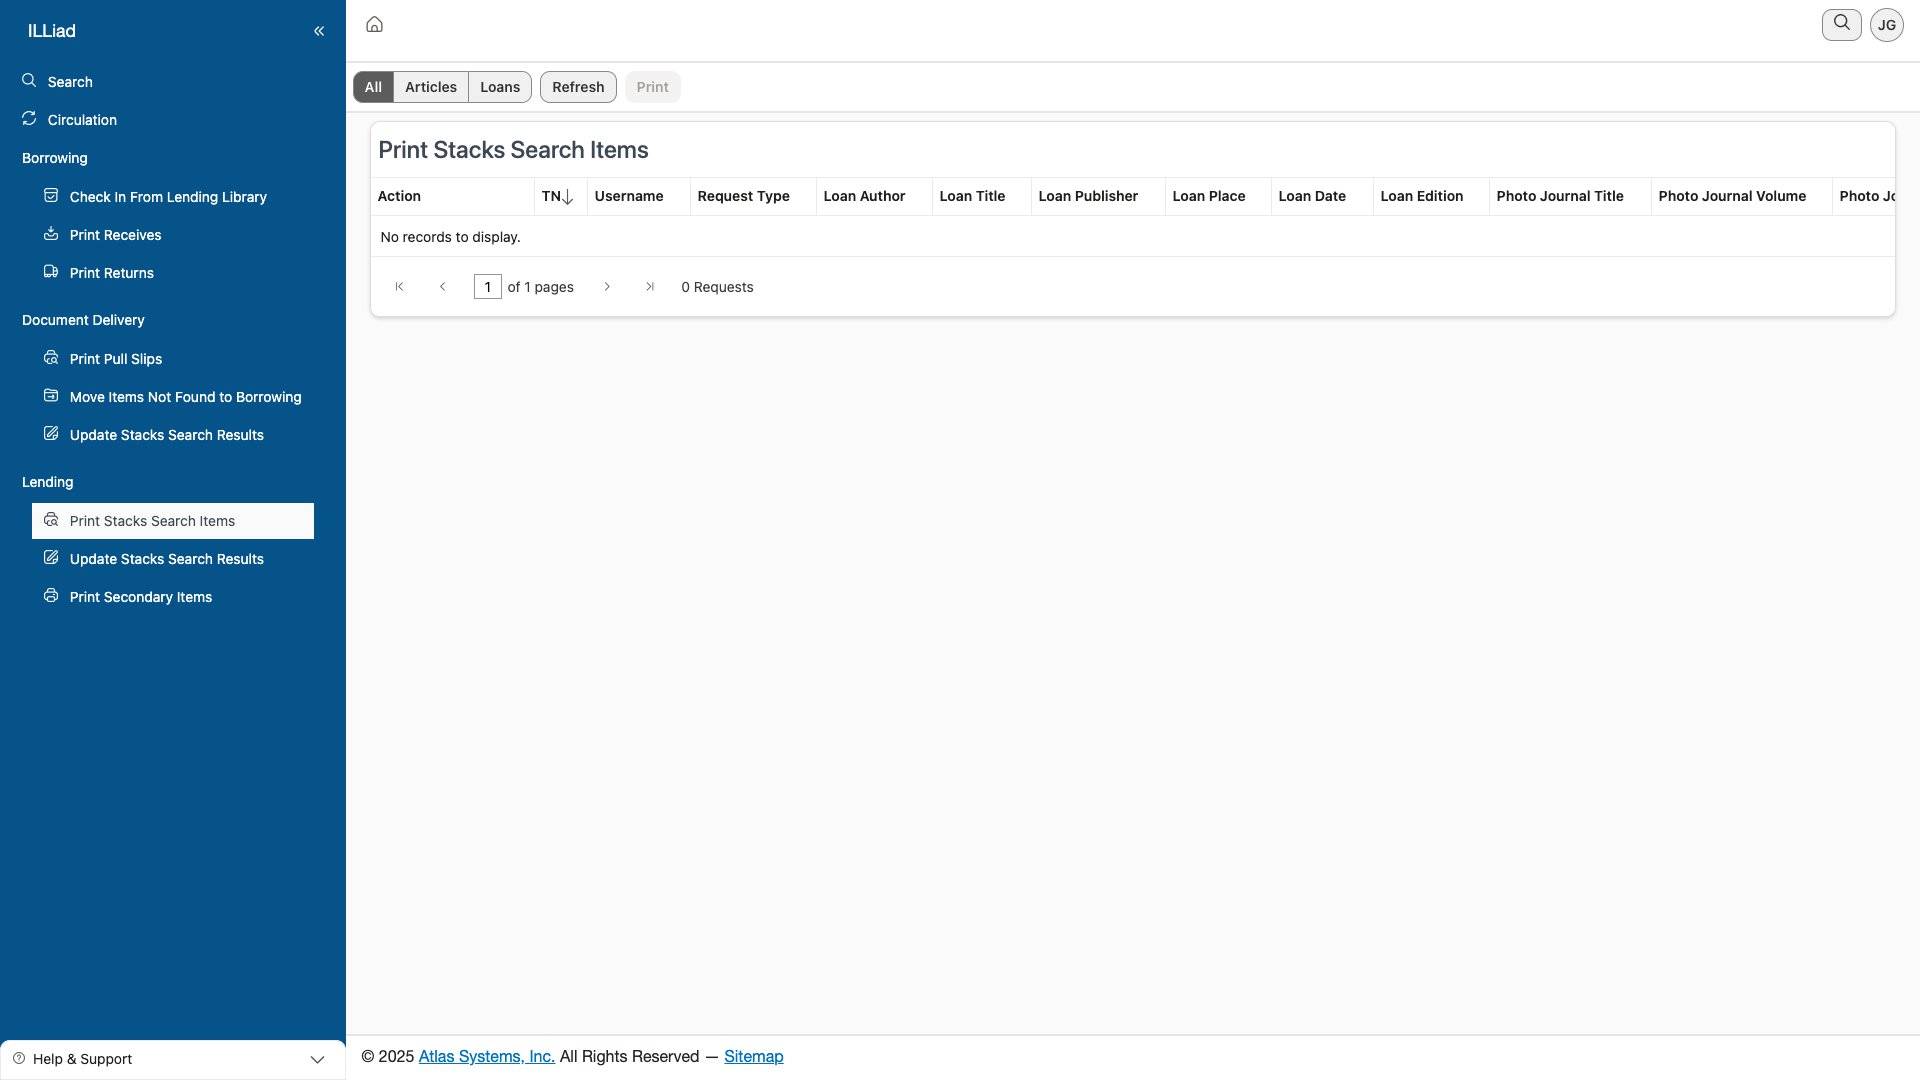Open Check In From Lending Library
Image resolution: width=1920 pixels, height=1080 pixels.
click(x=168, y=197)
